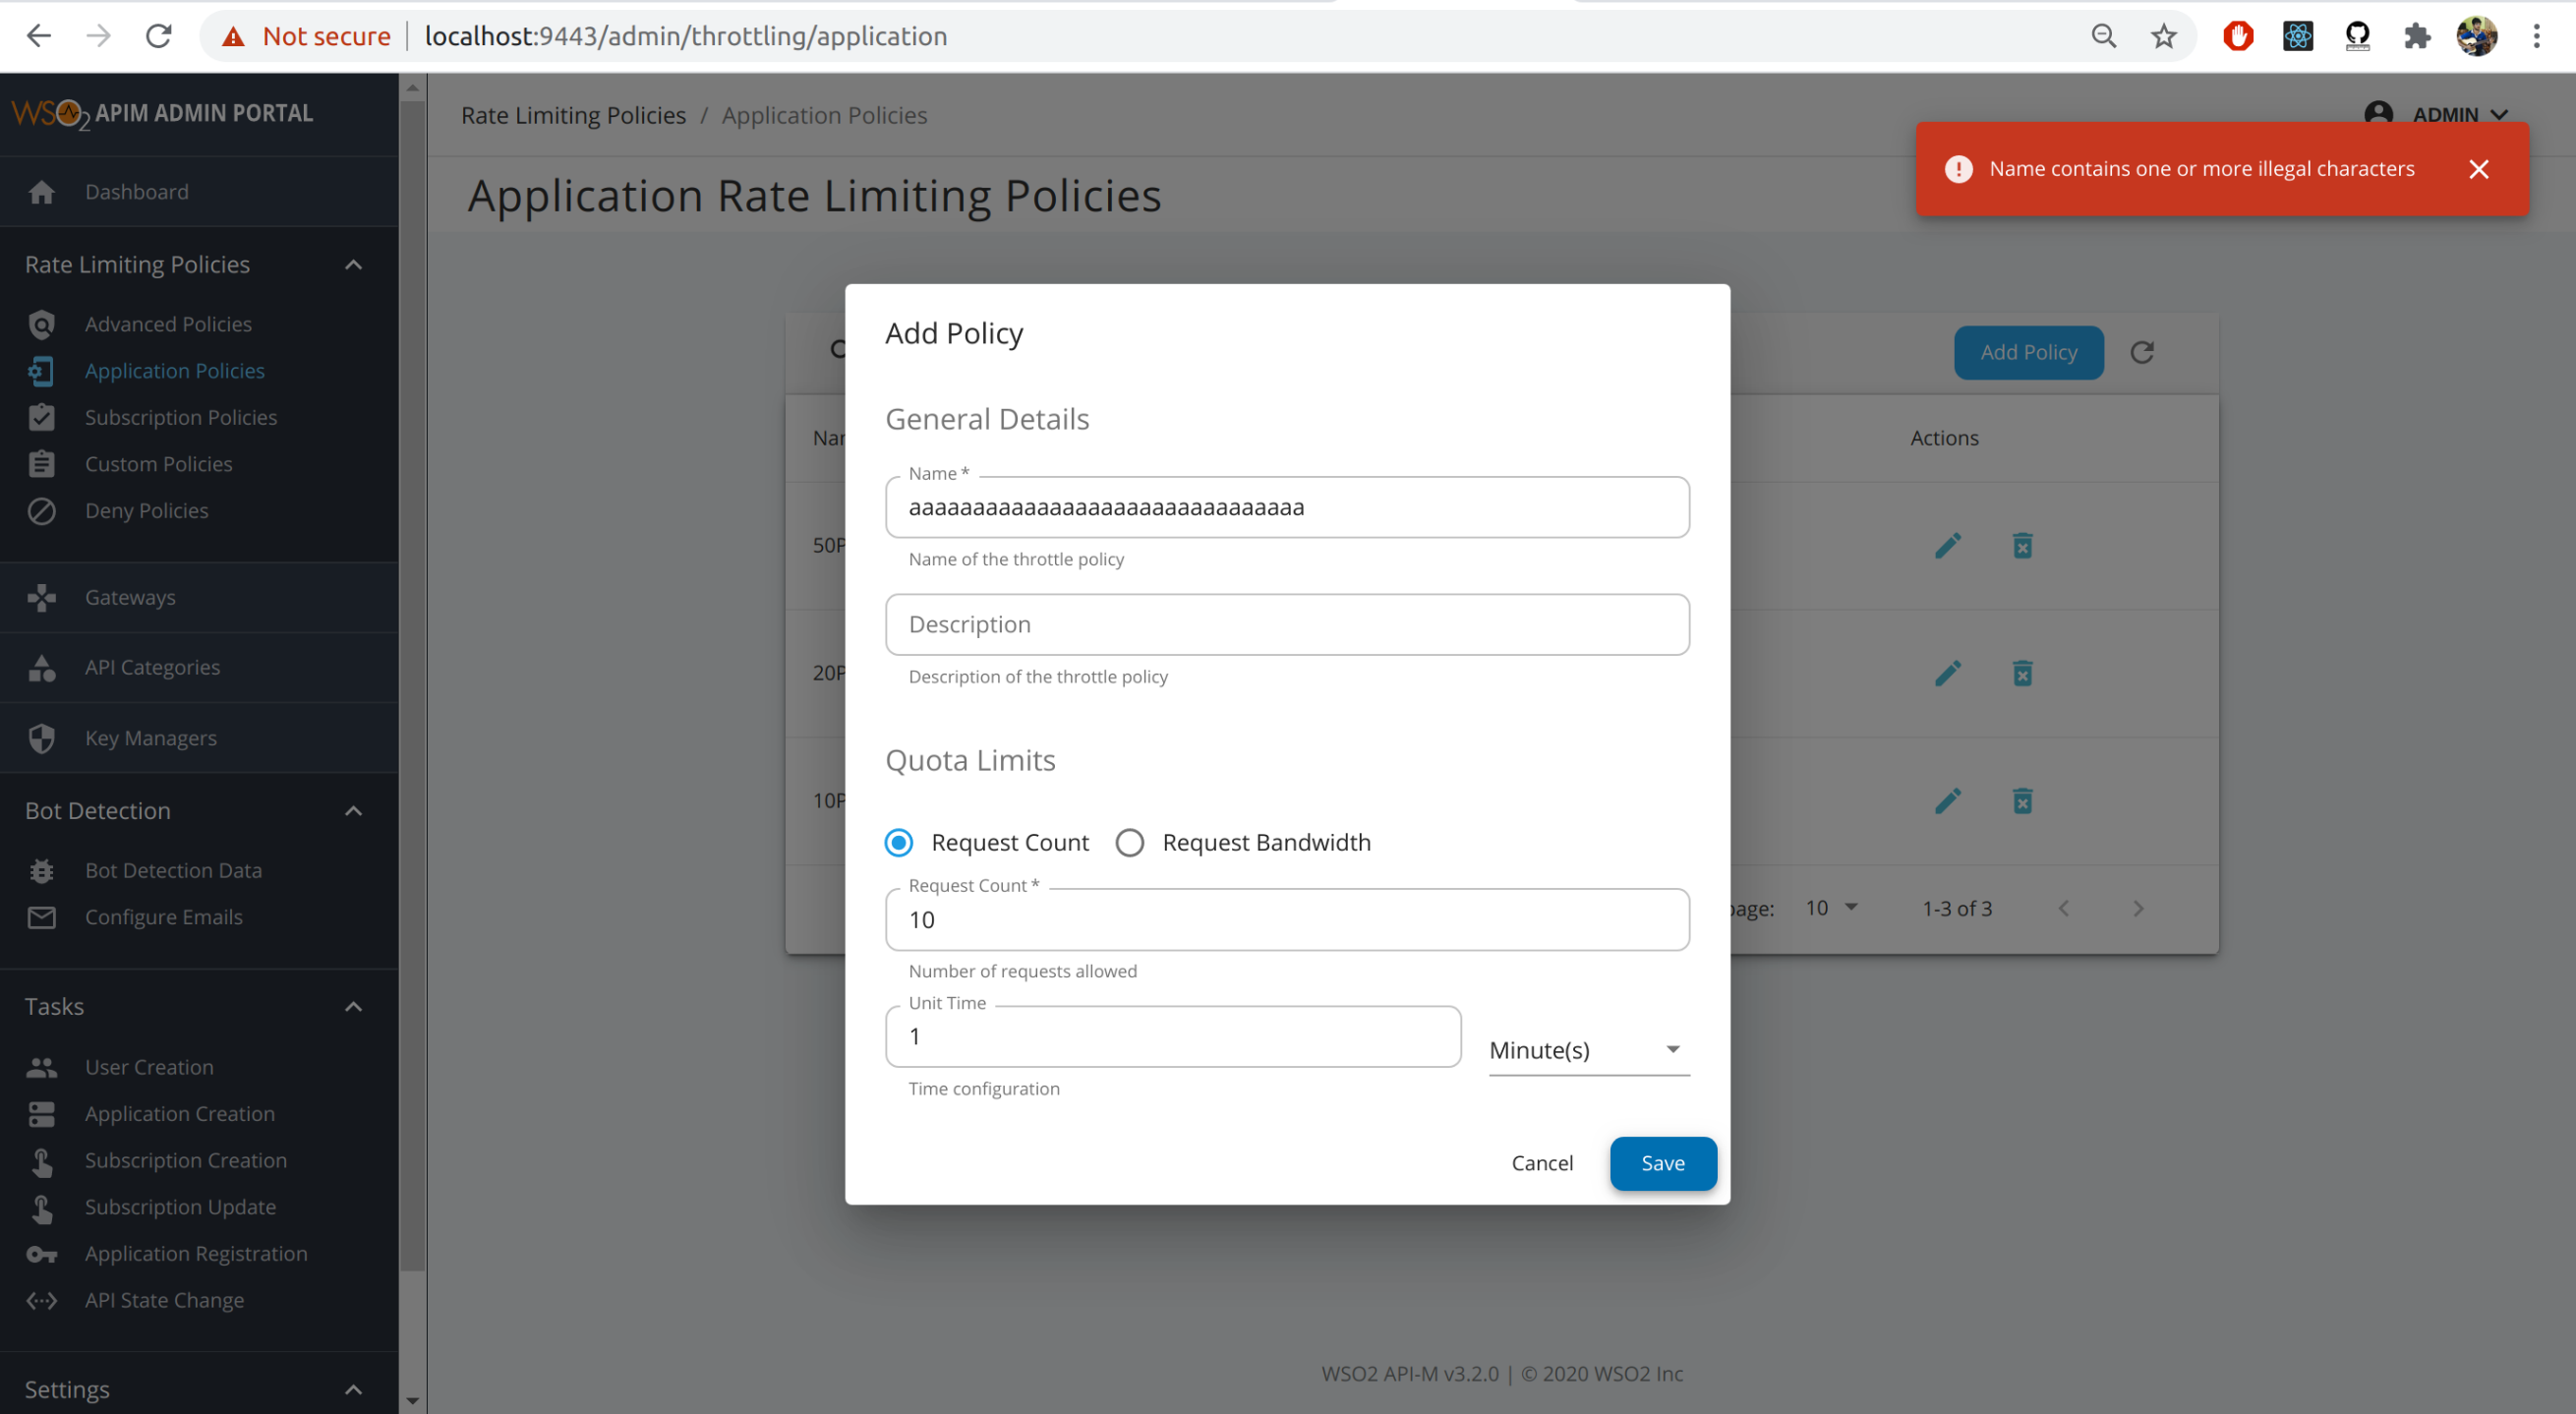
Task: Click the pencil edit icon in first row
Action: 1947,546
